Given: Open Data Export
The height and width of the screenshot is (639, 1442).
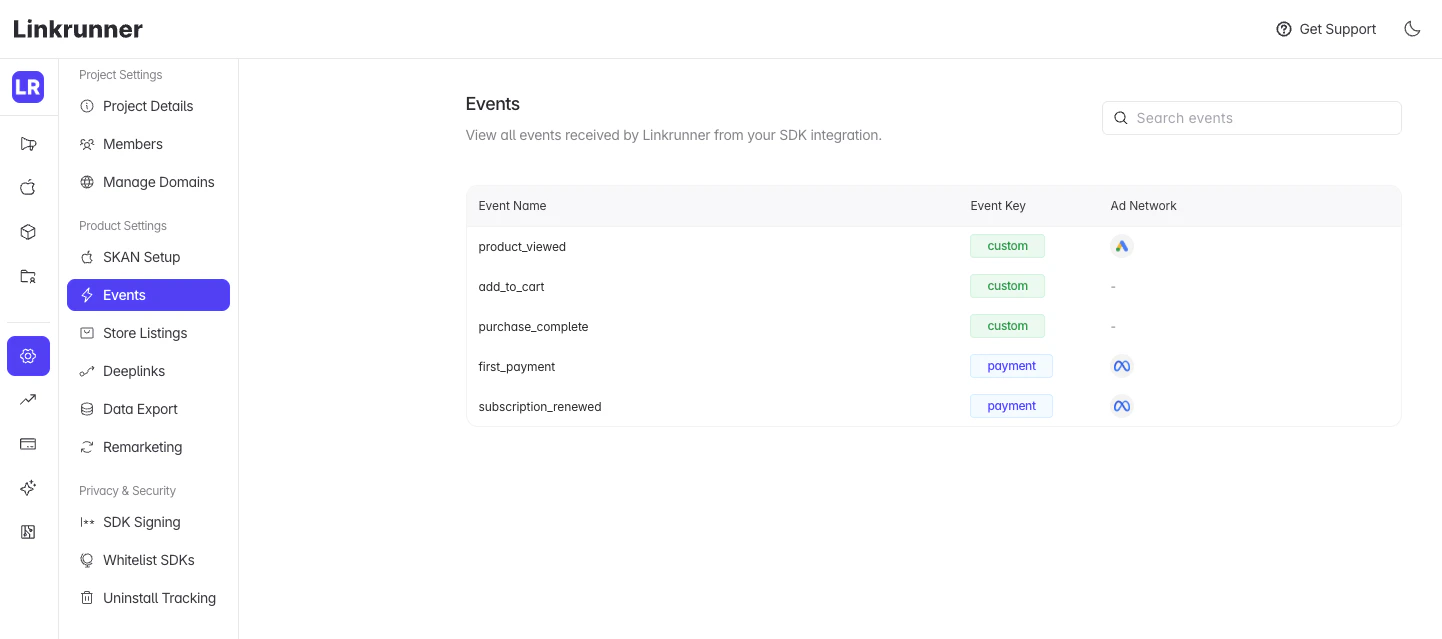Looking at the screenshot, I should coord(148,409).
